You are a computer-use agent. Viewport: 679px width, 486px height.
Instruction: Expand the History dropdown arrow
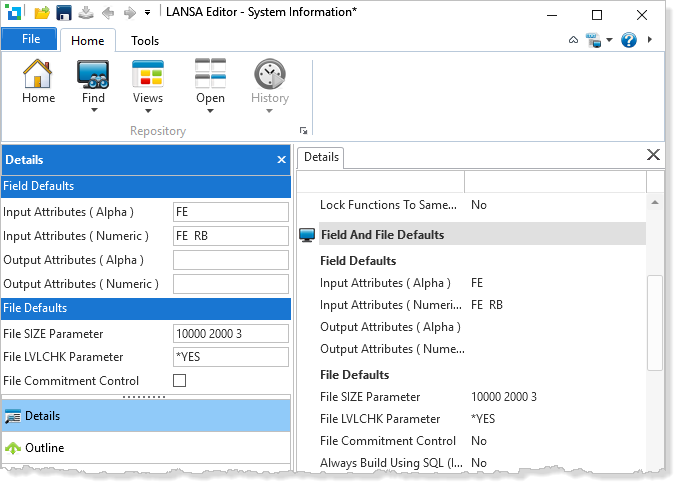[269, 111]
